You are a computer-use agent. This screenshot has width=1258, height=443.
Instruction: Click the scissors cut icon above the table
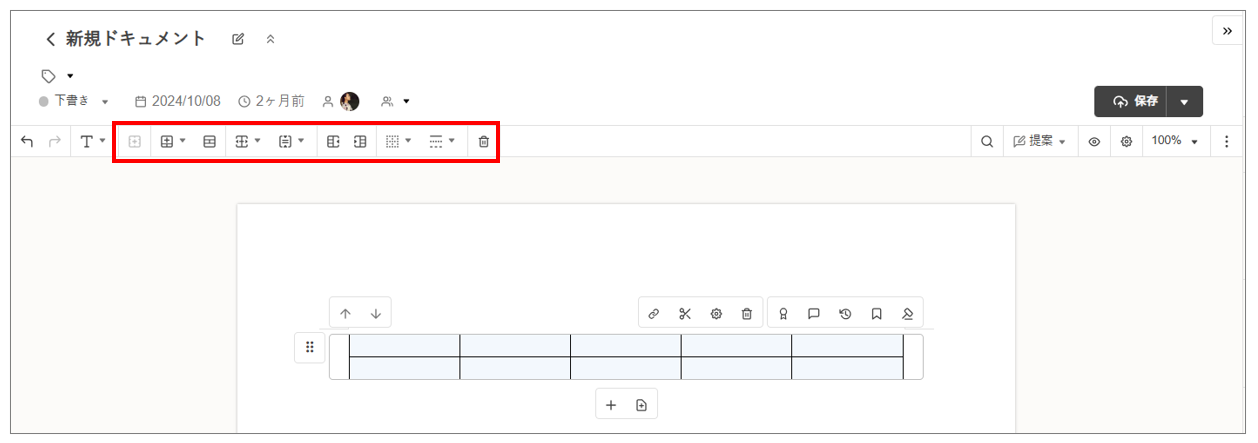(x=685, y=313)
